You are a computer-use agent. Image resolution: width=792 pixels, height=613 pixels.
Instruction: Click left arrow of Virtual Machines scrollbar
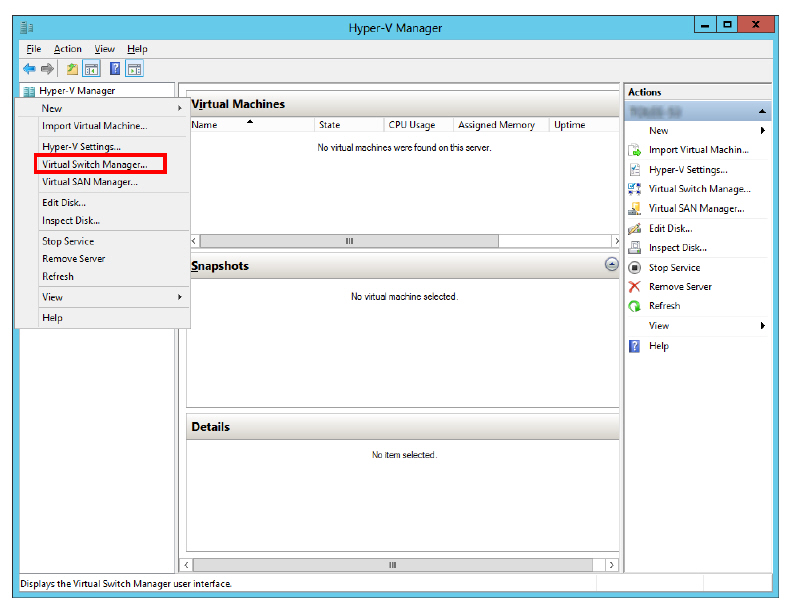194,241
